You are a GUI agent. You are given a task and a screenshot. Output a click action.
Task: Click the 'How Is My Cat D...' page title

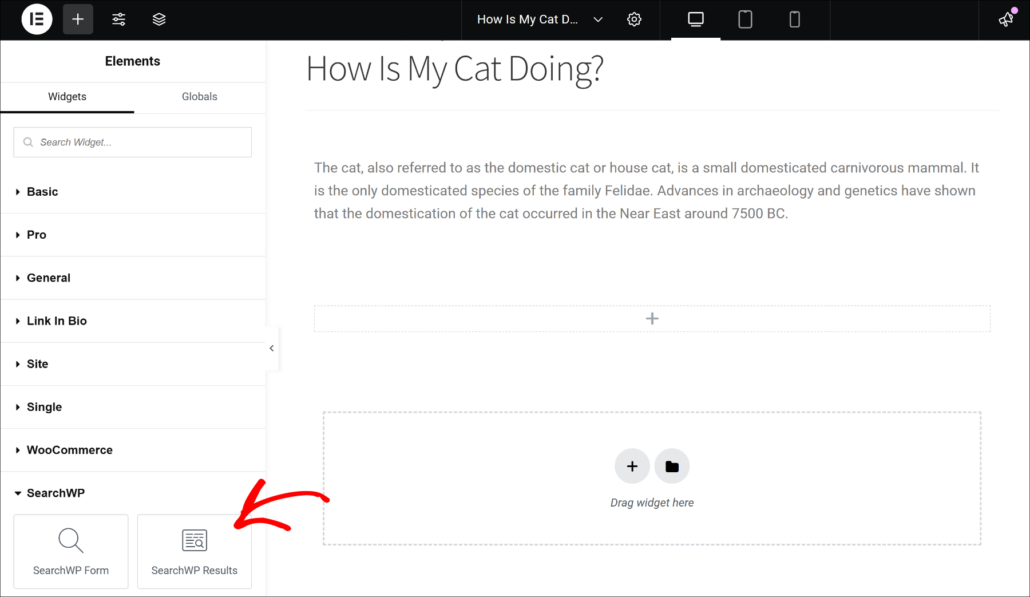(527, 20)
